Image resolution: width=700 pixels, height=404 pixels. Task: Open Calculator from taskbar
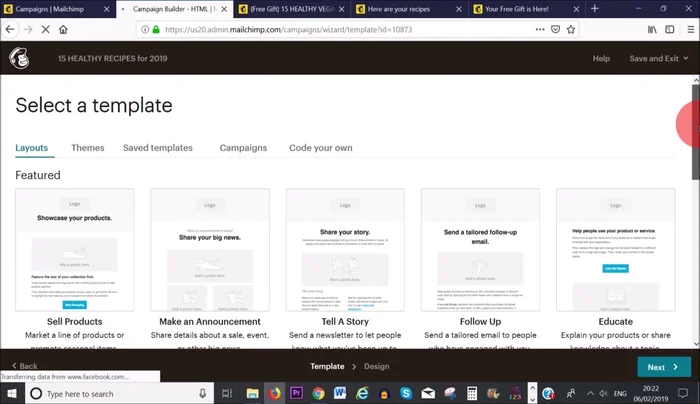(472, 393)
